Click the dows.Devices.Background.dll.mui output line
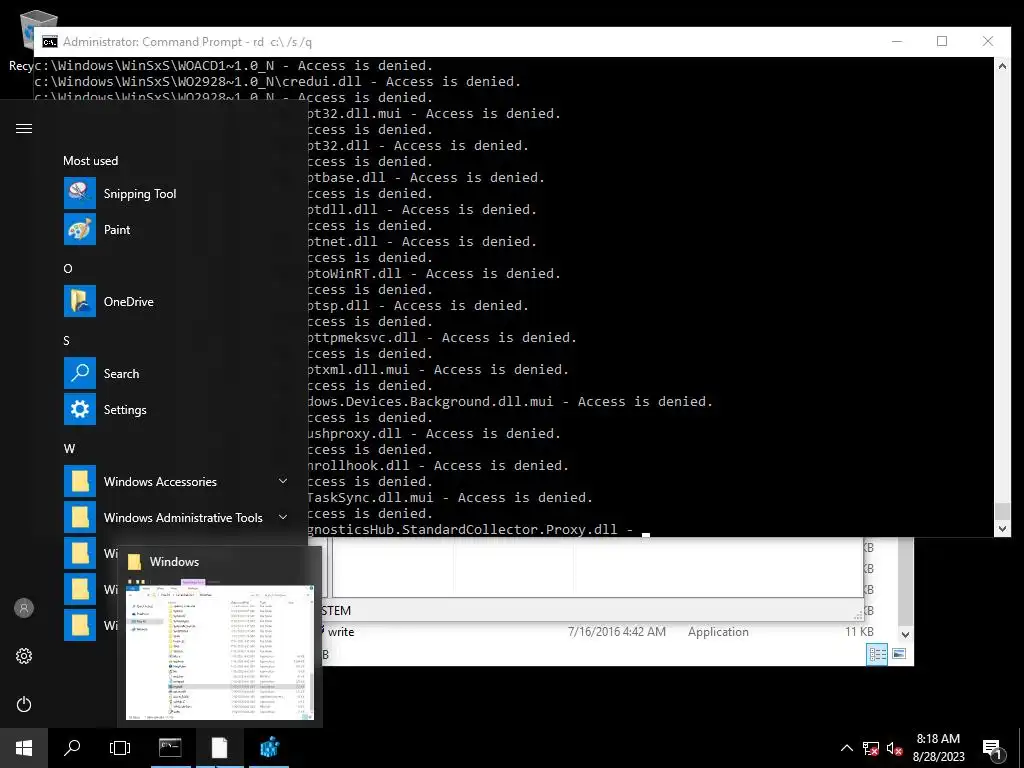This screenshot has width=1024, height=768. pyautogui.click(x=510, y=402)
